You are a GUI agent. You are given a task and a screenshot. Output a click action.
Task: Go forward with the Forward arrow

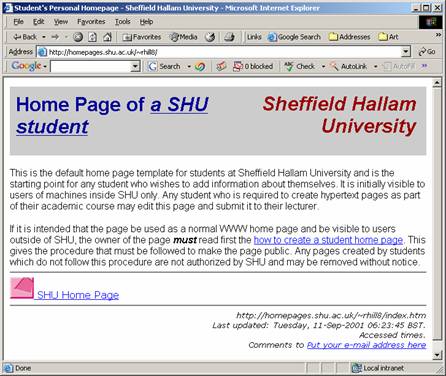point(55,37)
